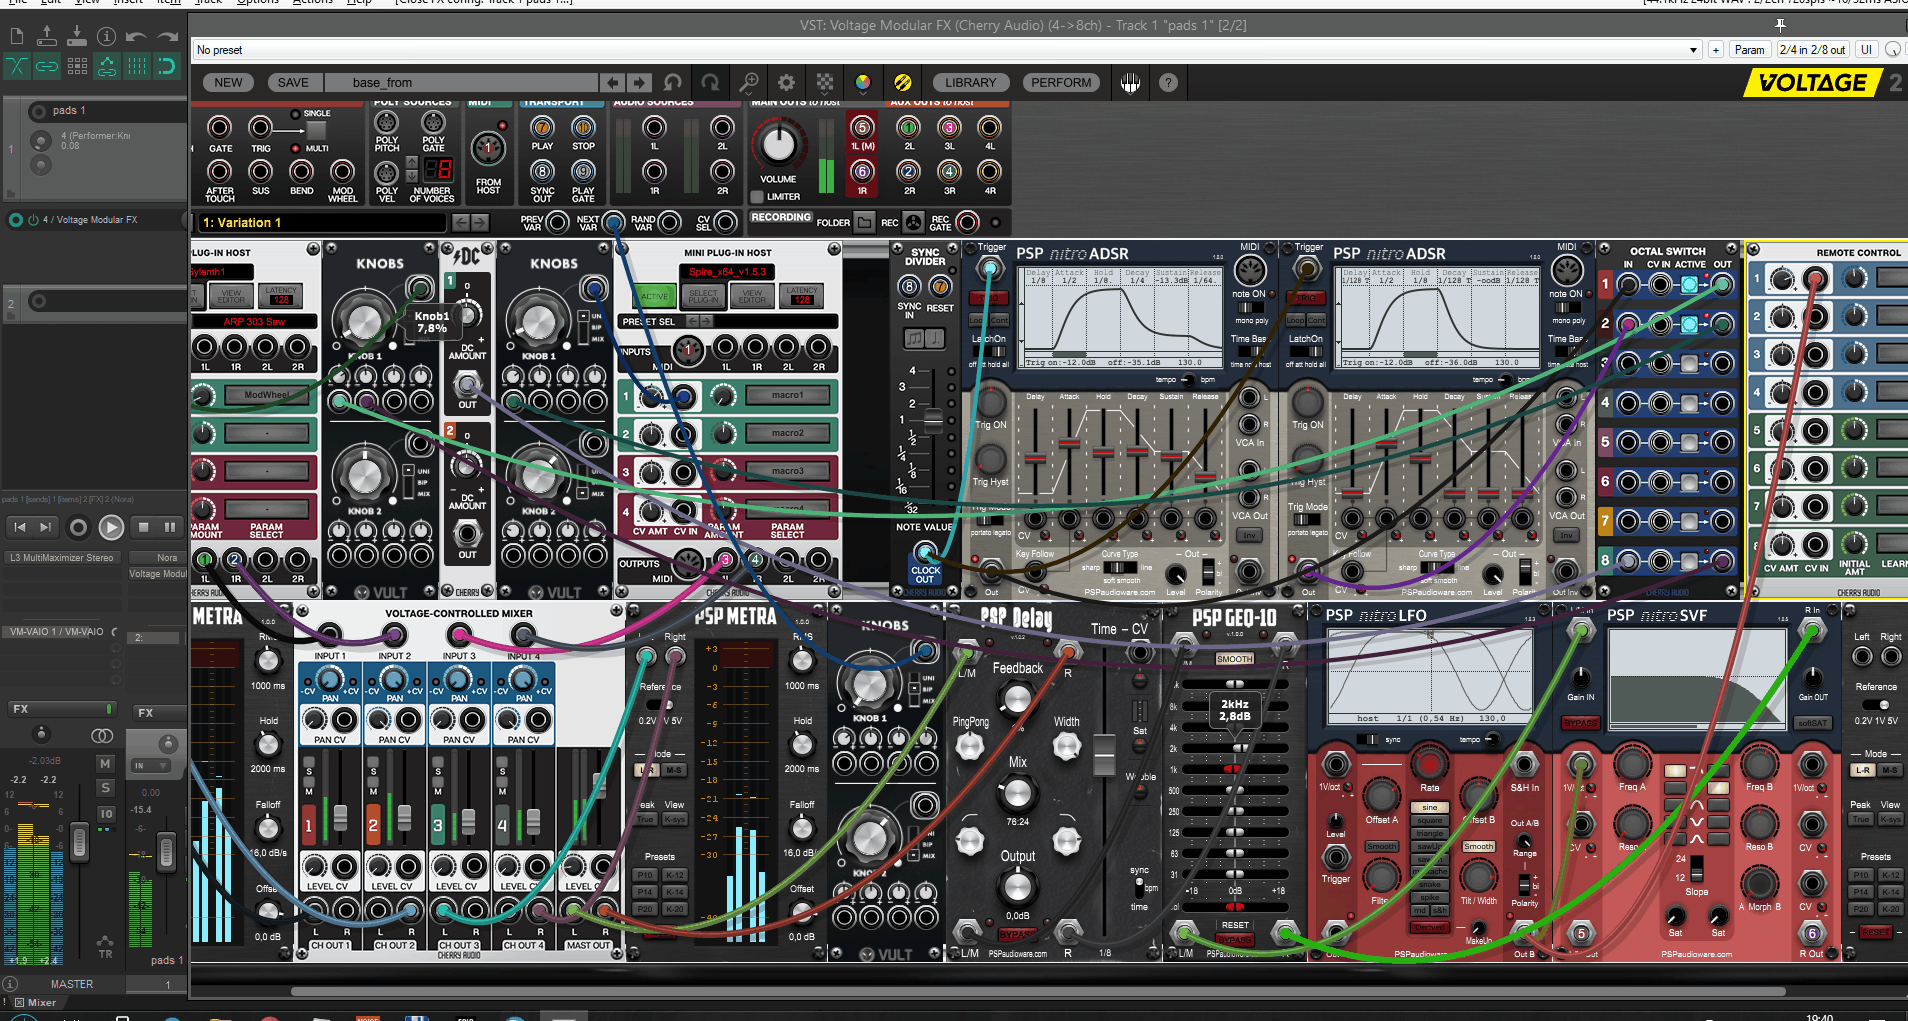The height and width of the screenshot is (1021, 1908).
Task: Load next preset with right arrow
Action: coord(639,83)
